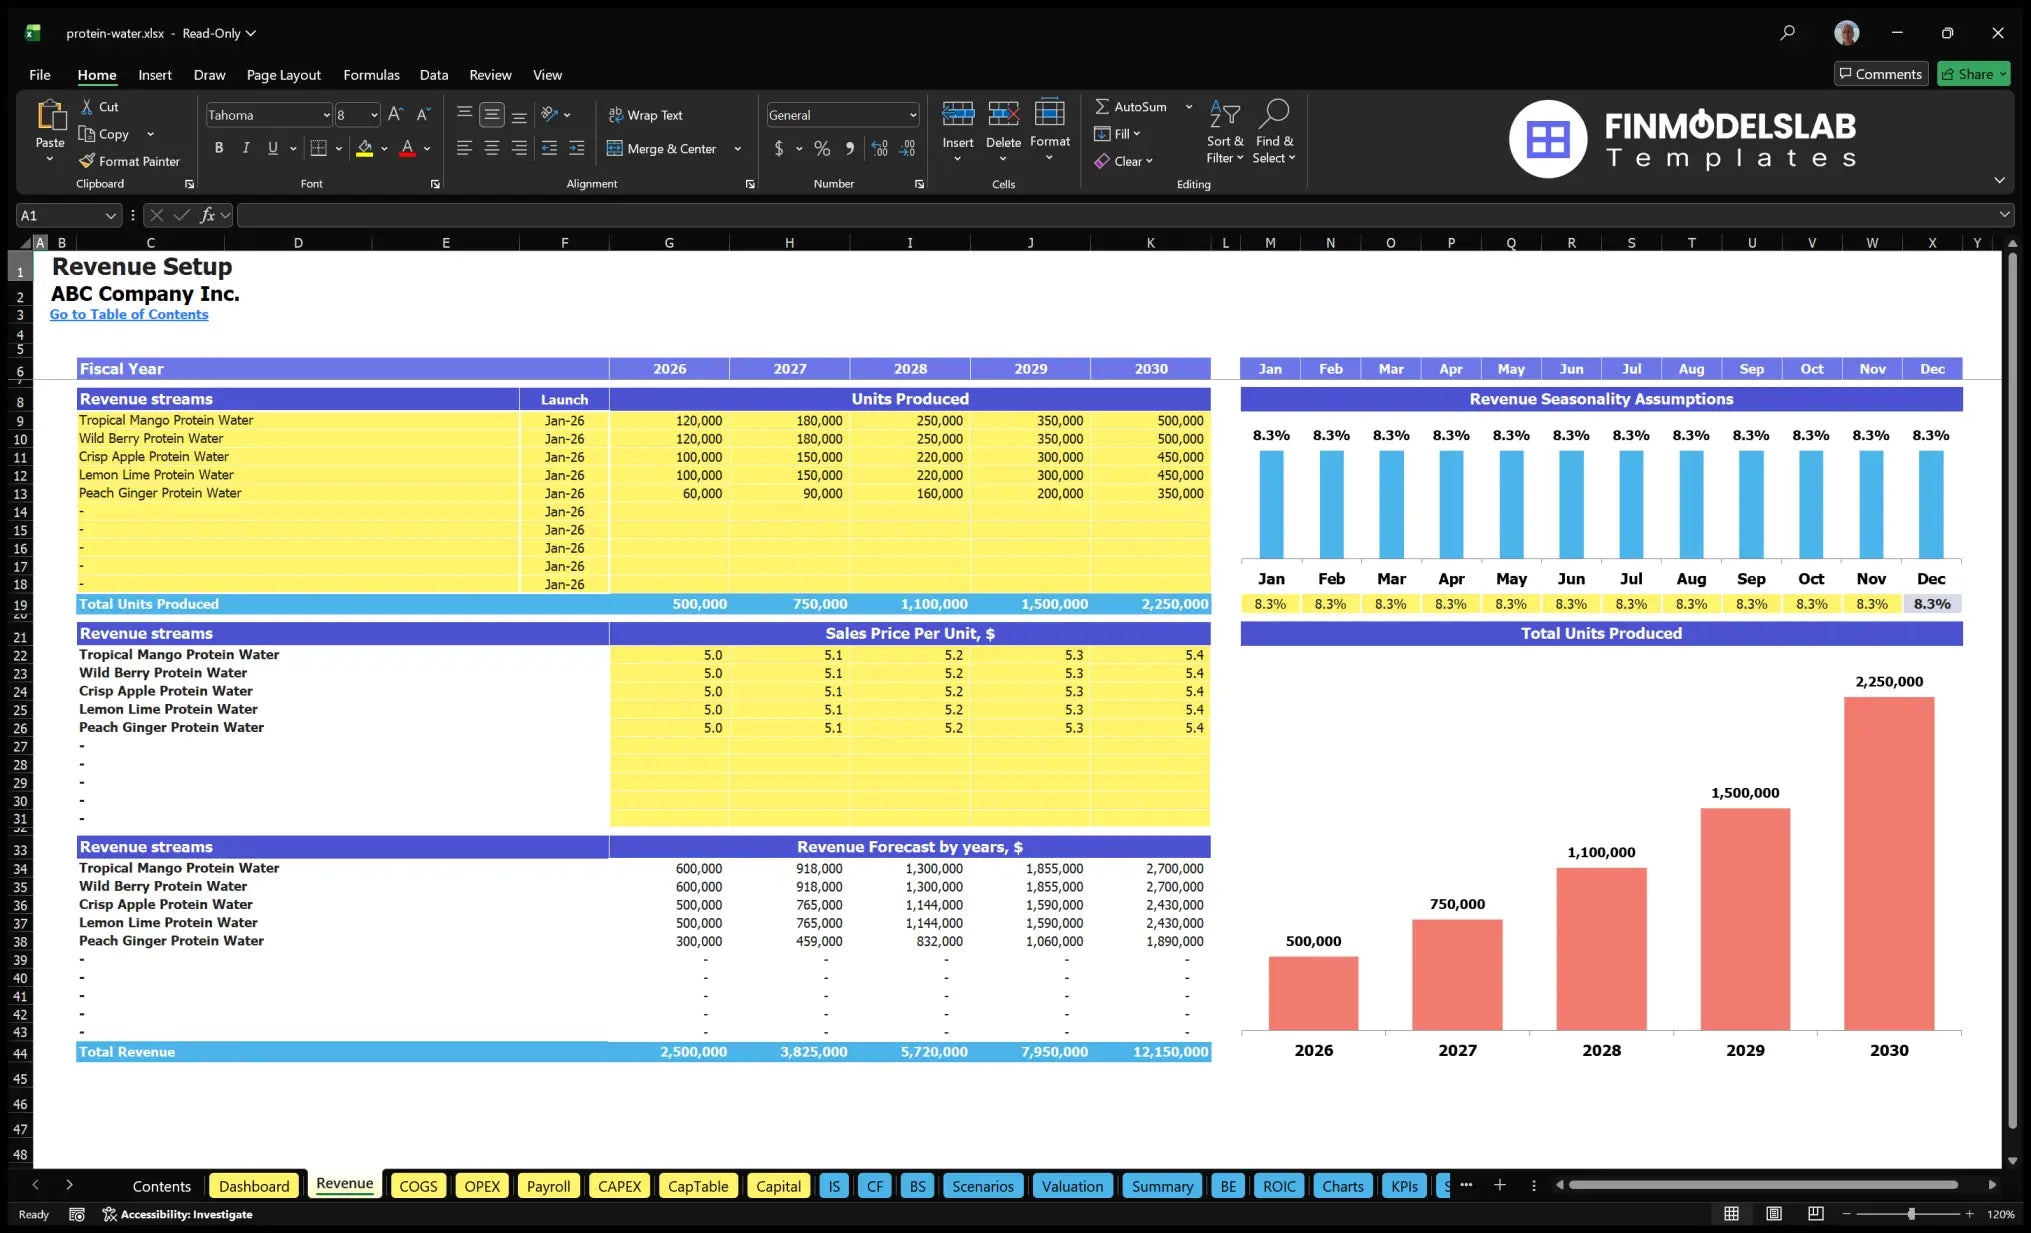Open the Tahoma font name dropdown

[326, 115]
